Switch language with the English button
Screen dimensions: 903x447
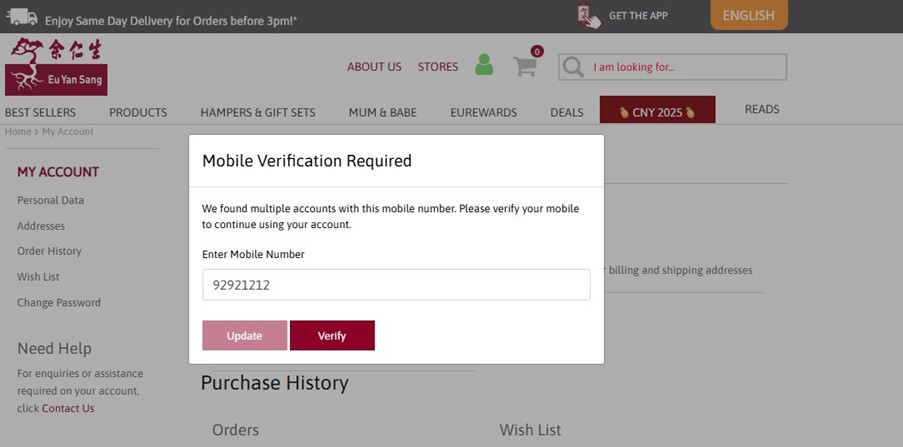748,15
